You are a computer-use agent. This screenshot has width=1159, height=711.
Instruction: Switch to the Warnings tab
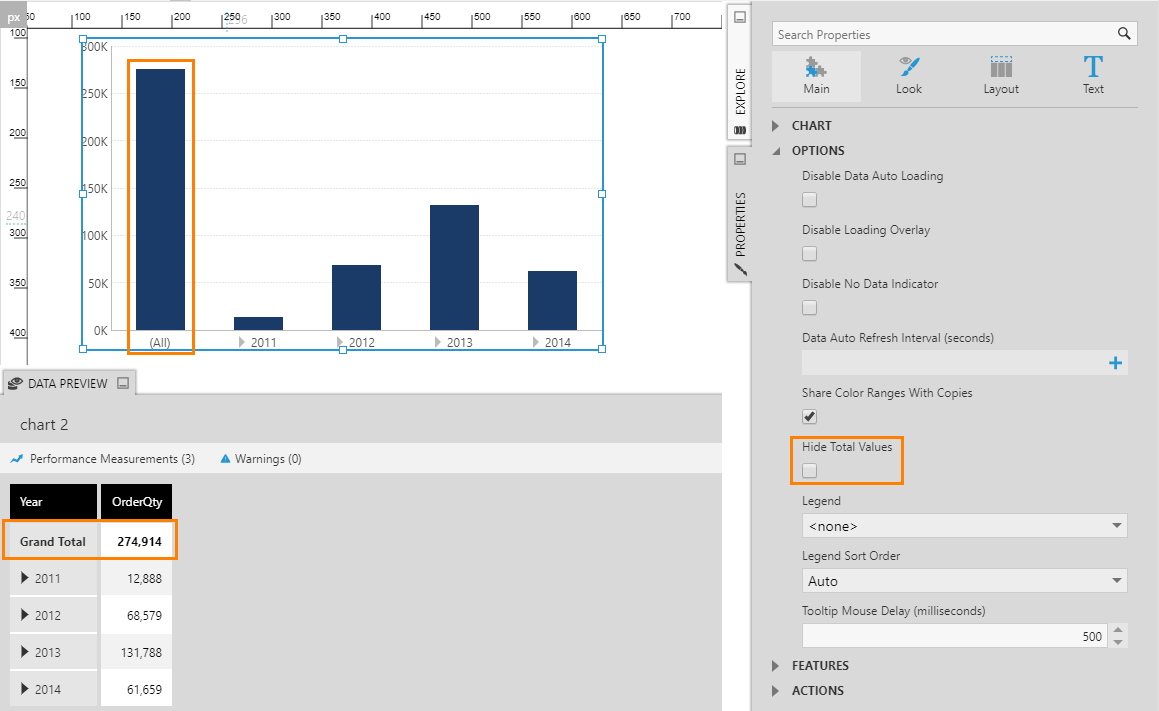click(x=260, y=459)
